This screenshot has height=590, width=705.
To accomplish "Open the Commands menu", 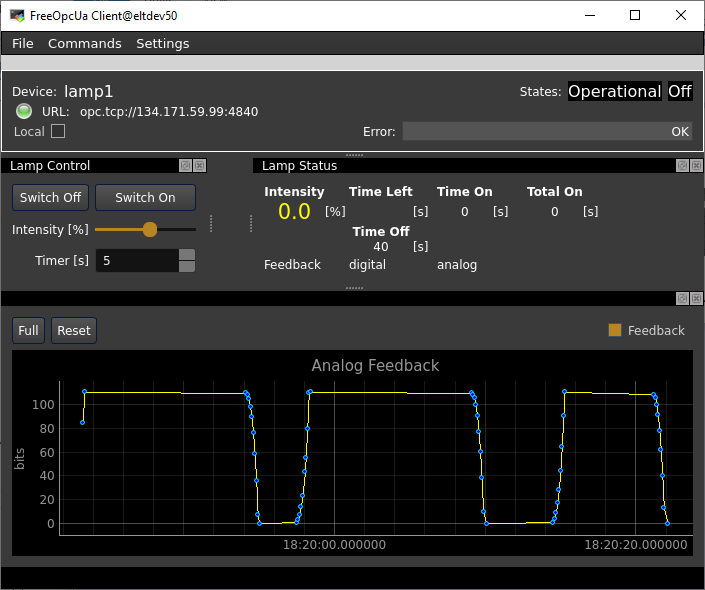I will (x=85, y=44).
